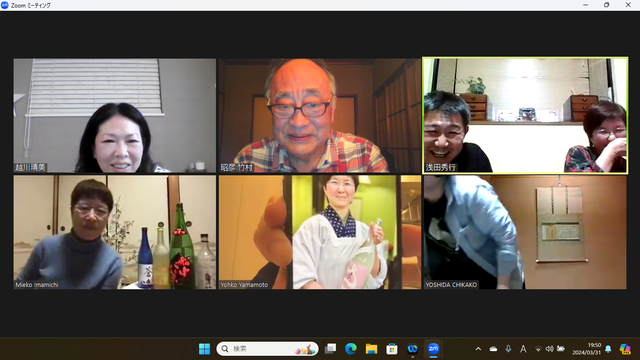The width and height of the screenshot is (640, 360).
Task: Open volume speaker tray icon
Action: tap(549, 349)
